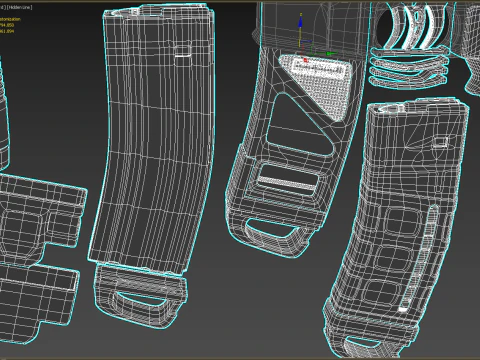The image size is (480, 360).
Task: Click the small bright rectangle on the curved magazine
Action: click(183, 51)
